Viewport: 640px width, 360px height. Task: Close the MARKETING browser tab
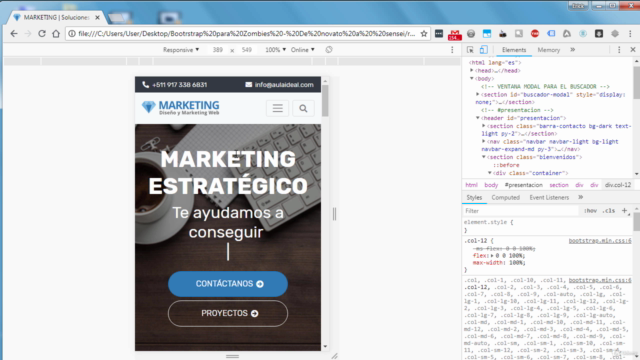[x=97, y=18]
